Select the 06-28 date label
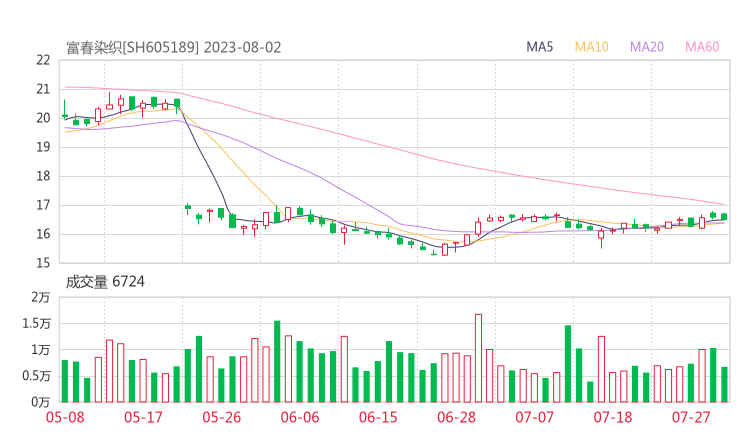This screenshot has height=440, width=740. pyautogui.click(x=456, y=417)
